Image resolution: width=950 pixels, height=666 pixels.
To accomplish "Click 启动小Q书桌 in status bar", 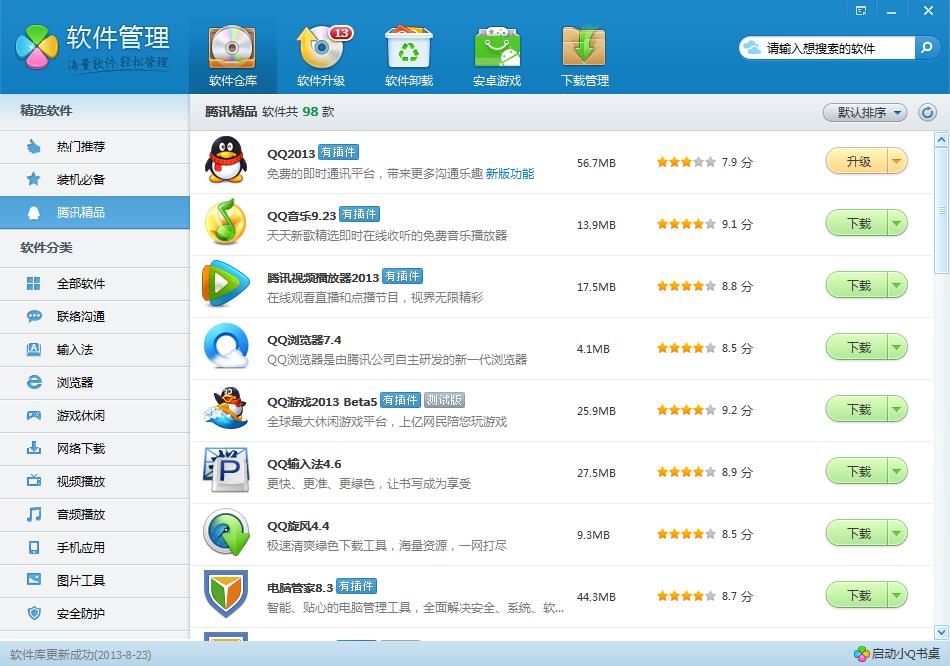I will pyautogui.click(x=897, y=654).
